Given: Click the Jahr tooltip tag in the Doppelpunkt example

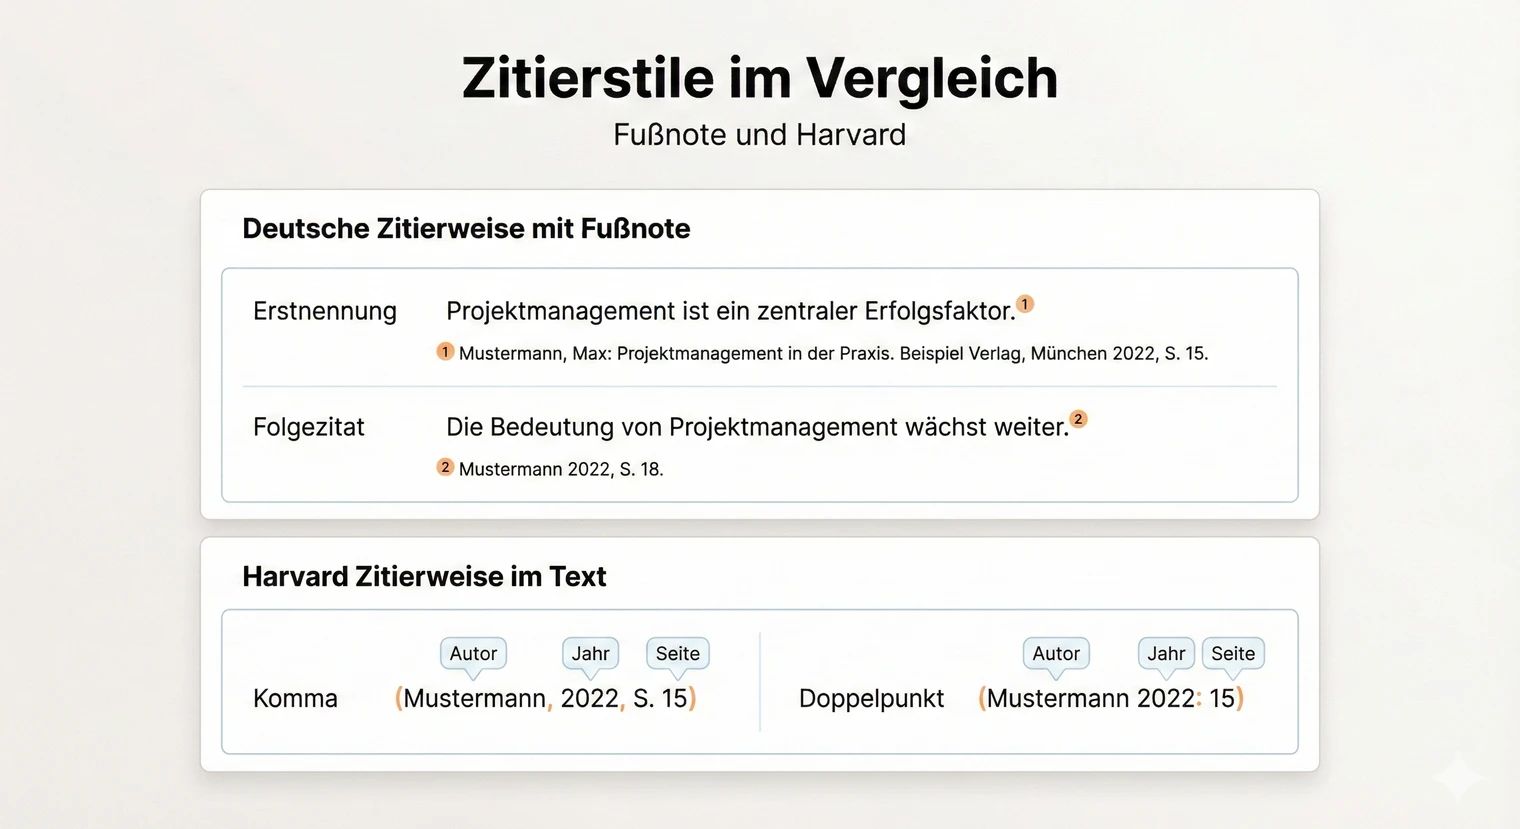Looking at the screenshot, I should pos(1165,653).
